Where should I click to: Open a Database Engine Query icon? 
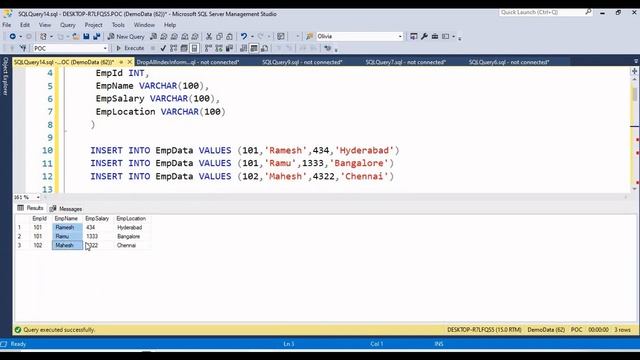[x=153, y=36]
